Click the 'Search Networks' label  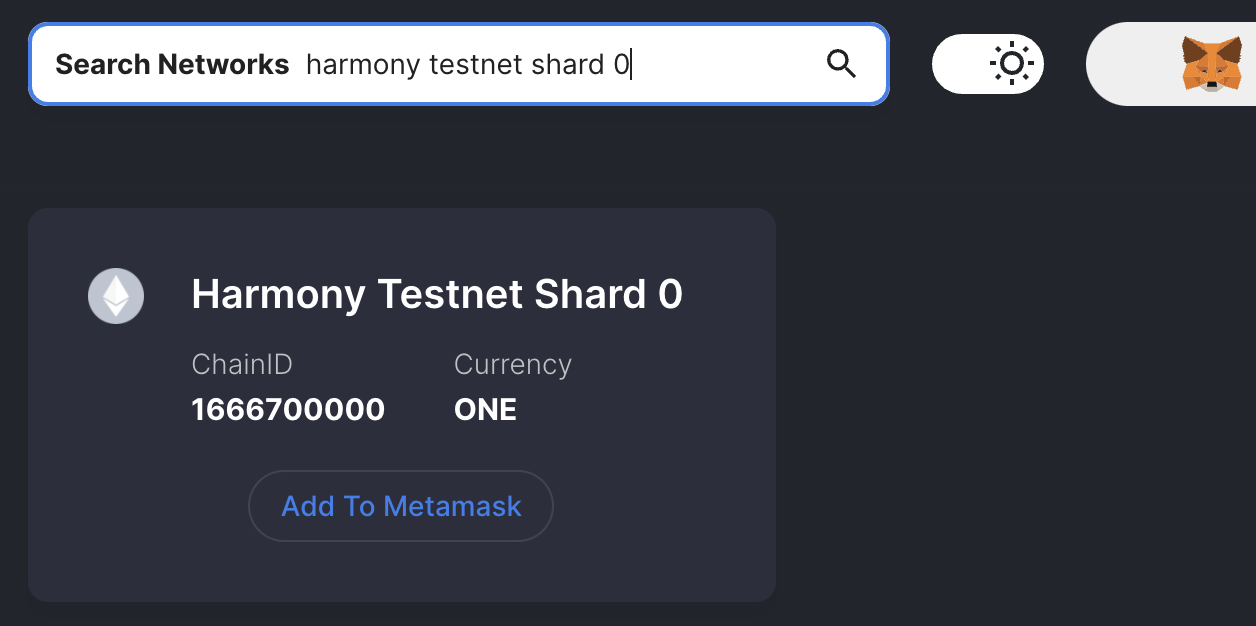pyautogui.click(x=172, y=65)
